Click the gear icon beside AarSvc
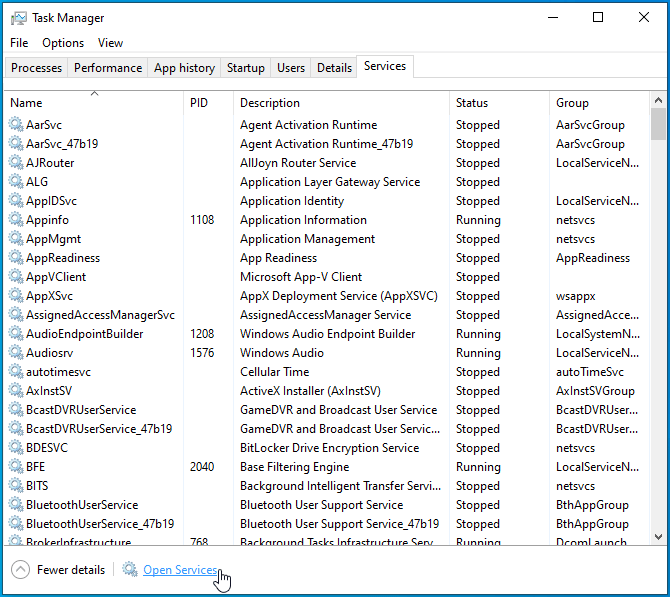 16,124
